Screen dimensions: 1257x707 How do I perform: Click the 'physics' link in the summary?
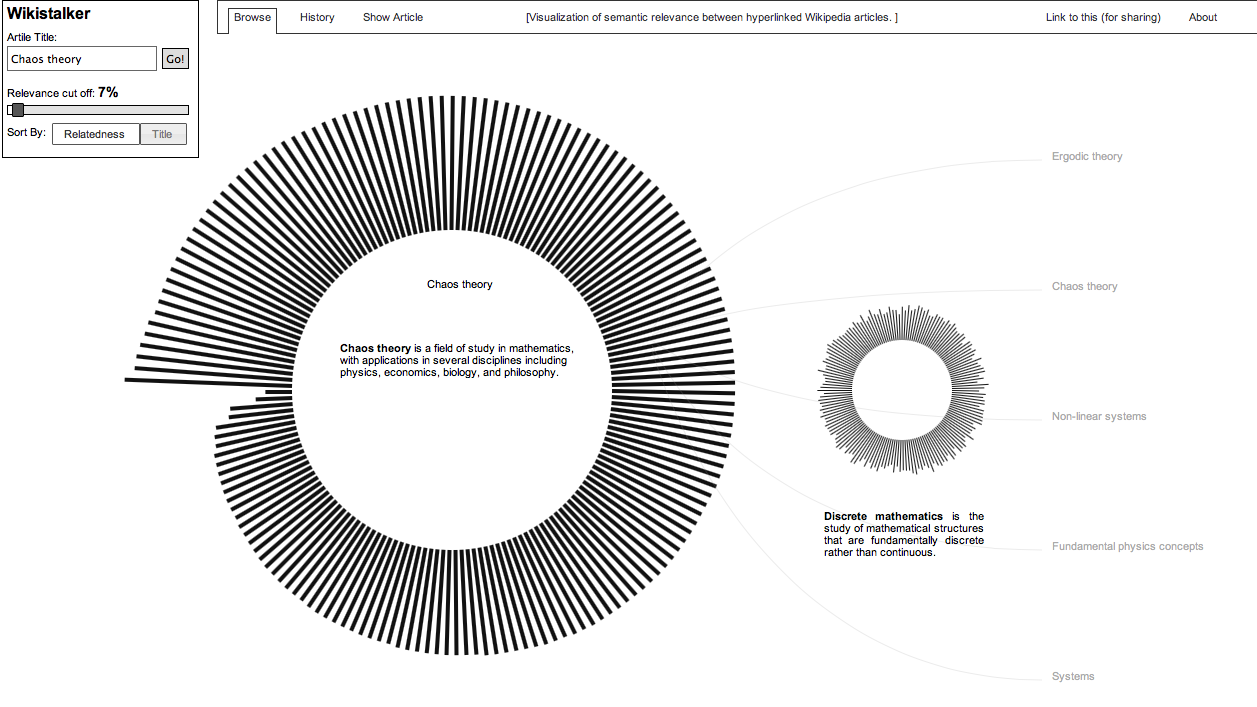pyautogui.click(x=359, y=373)
